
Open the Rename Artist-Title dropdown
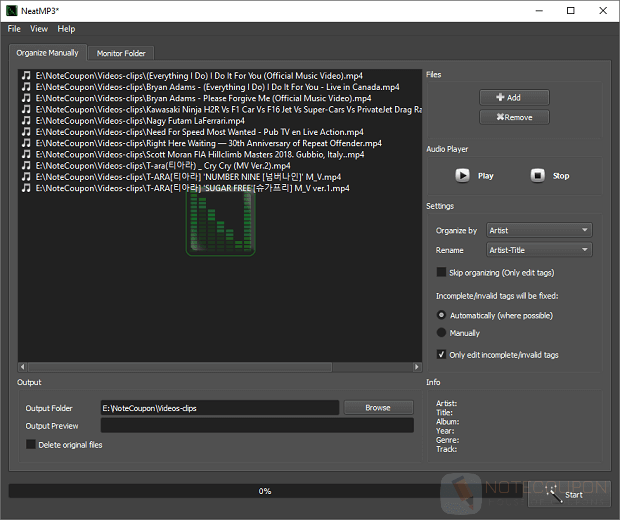[x=539, y=250]
